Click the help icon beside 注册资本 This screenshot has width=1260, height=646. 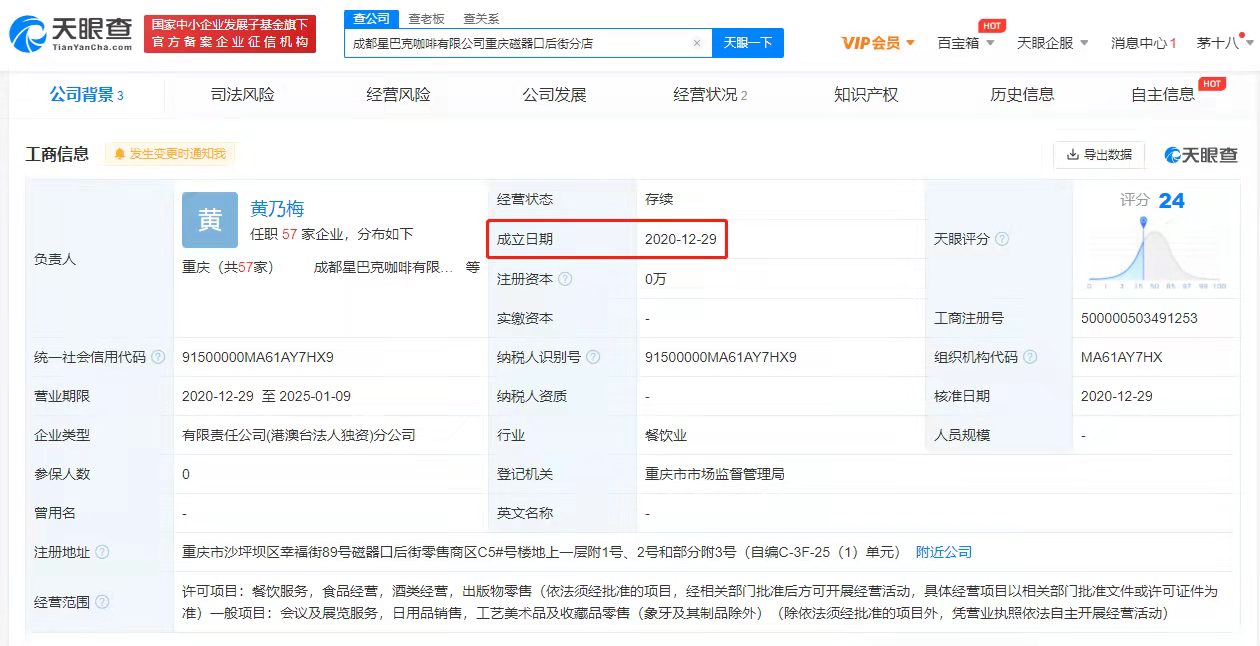tap(566, 280)
